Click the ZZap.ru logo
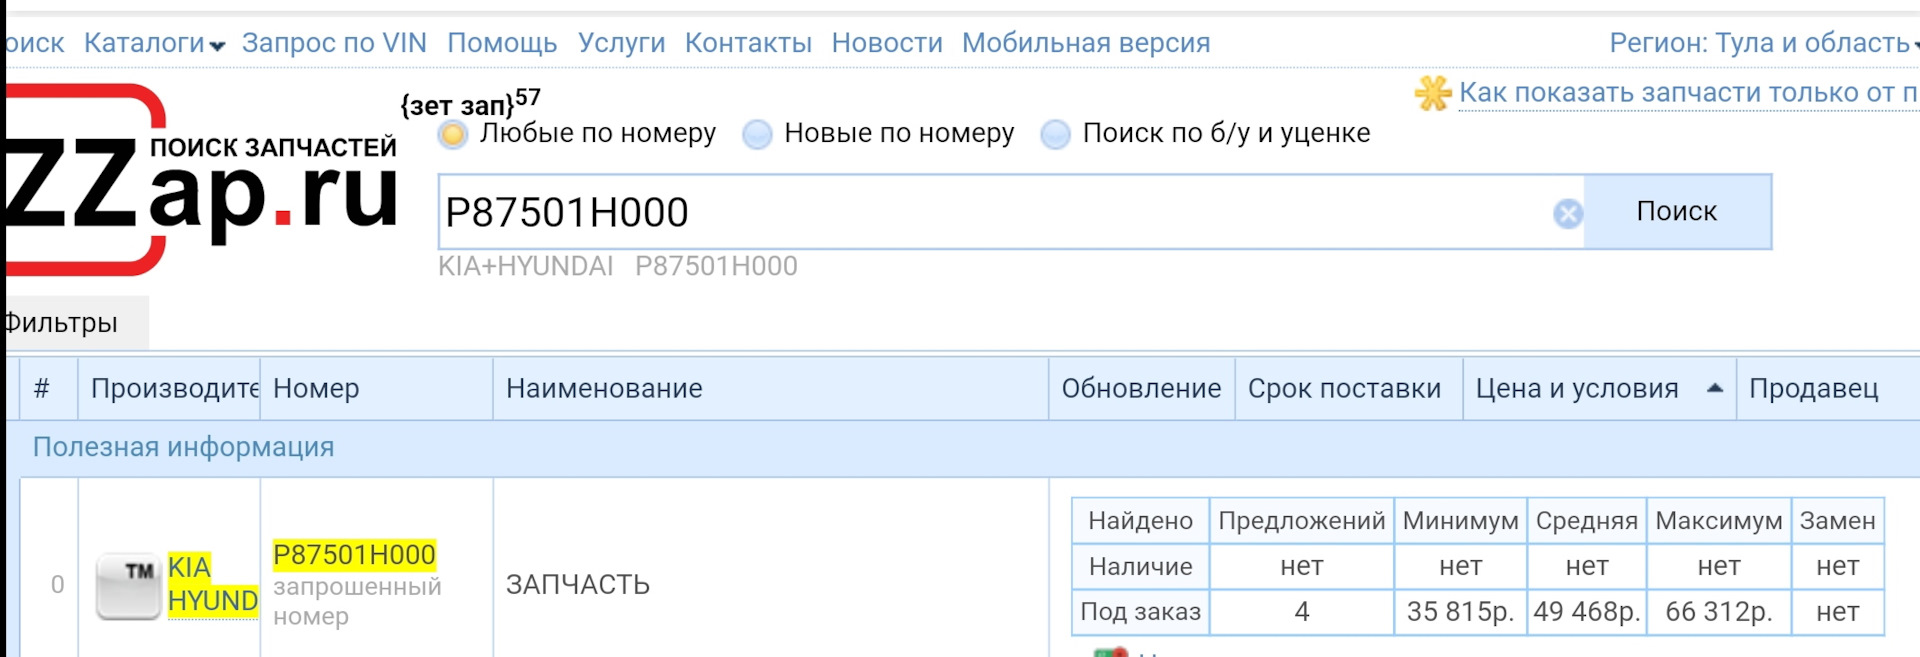The height and width of the screenshot is (657, 1920). (x=200, y=180)
